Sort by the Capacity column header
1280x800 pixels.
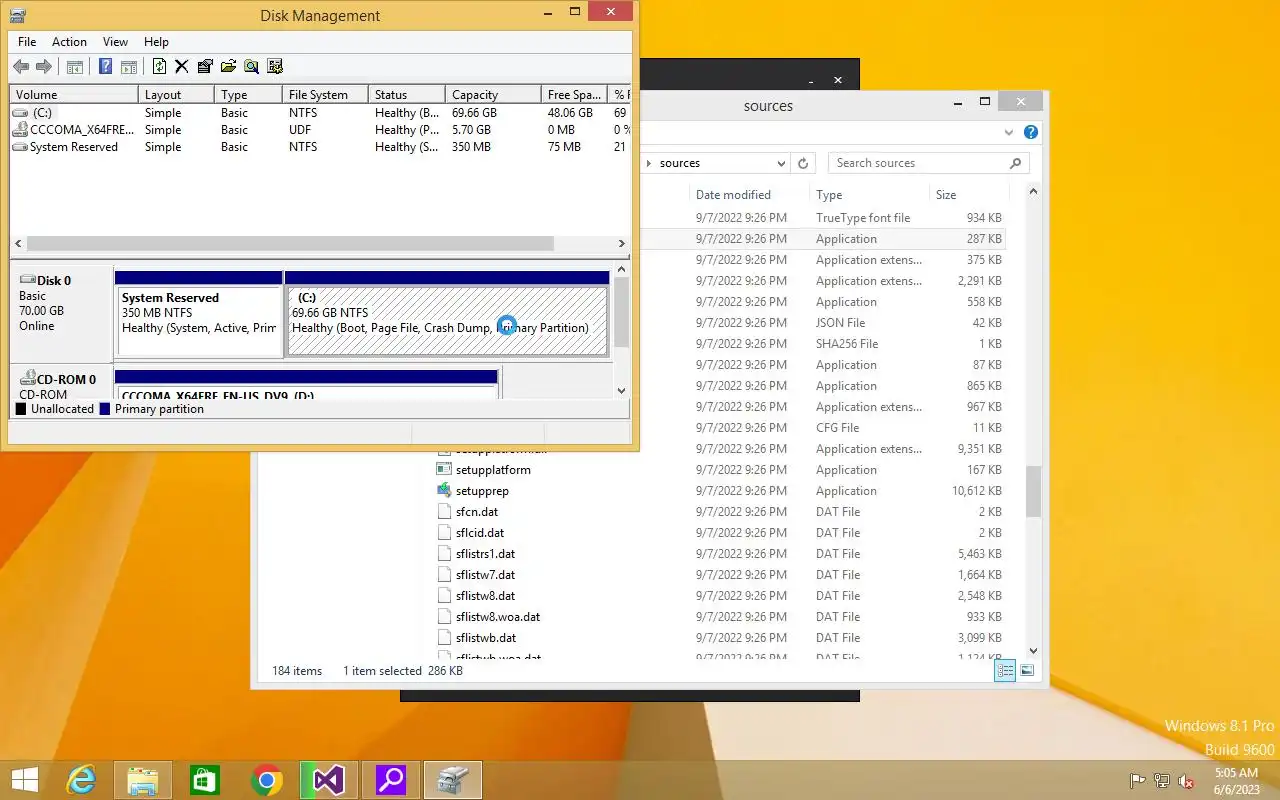tap(492, 95)
